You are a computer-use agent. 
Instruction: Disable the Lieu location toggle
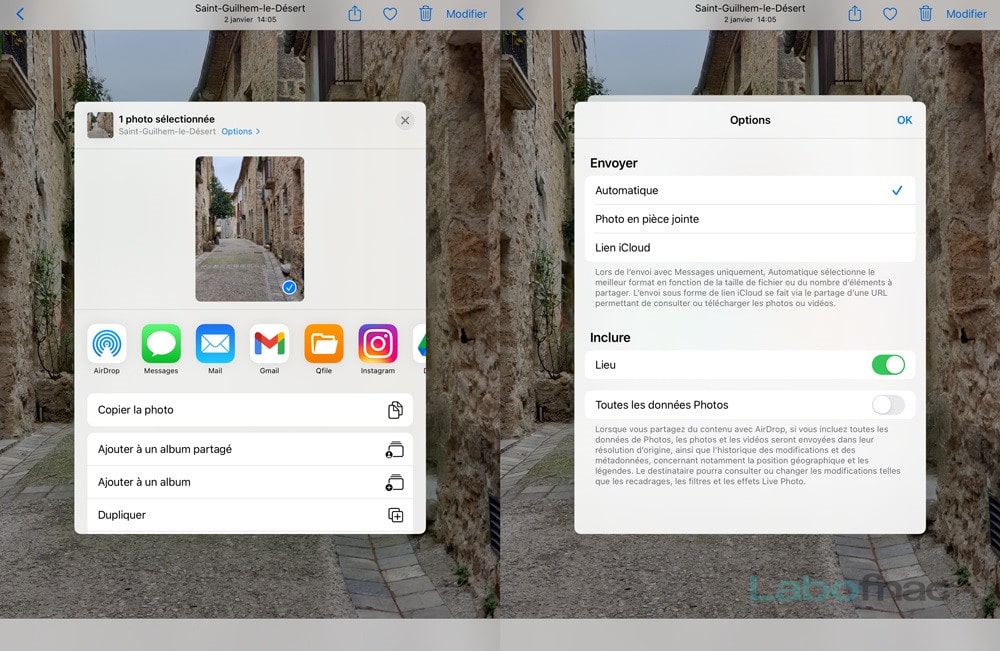click(x=888, y=365)
